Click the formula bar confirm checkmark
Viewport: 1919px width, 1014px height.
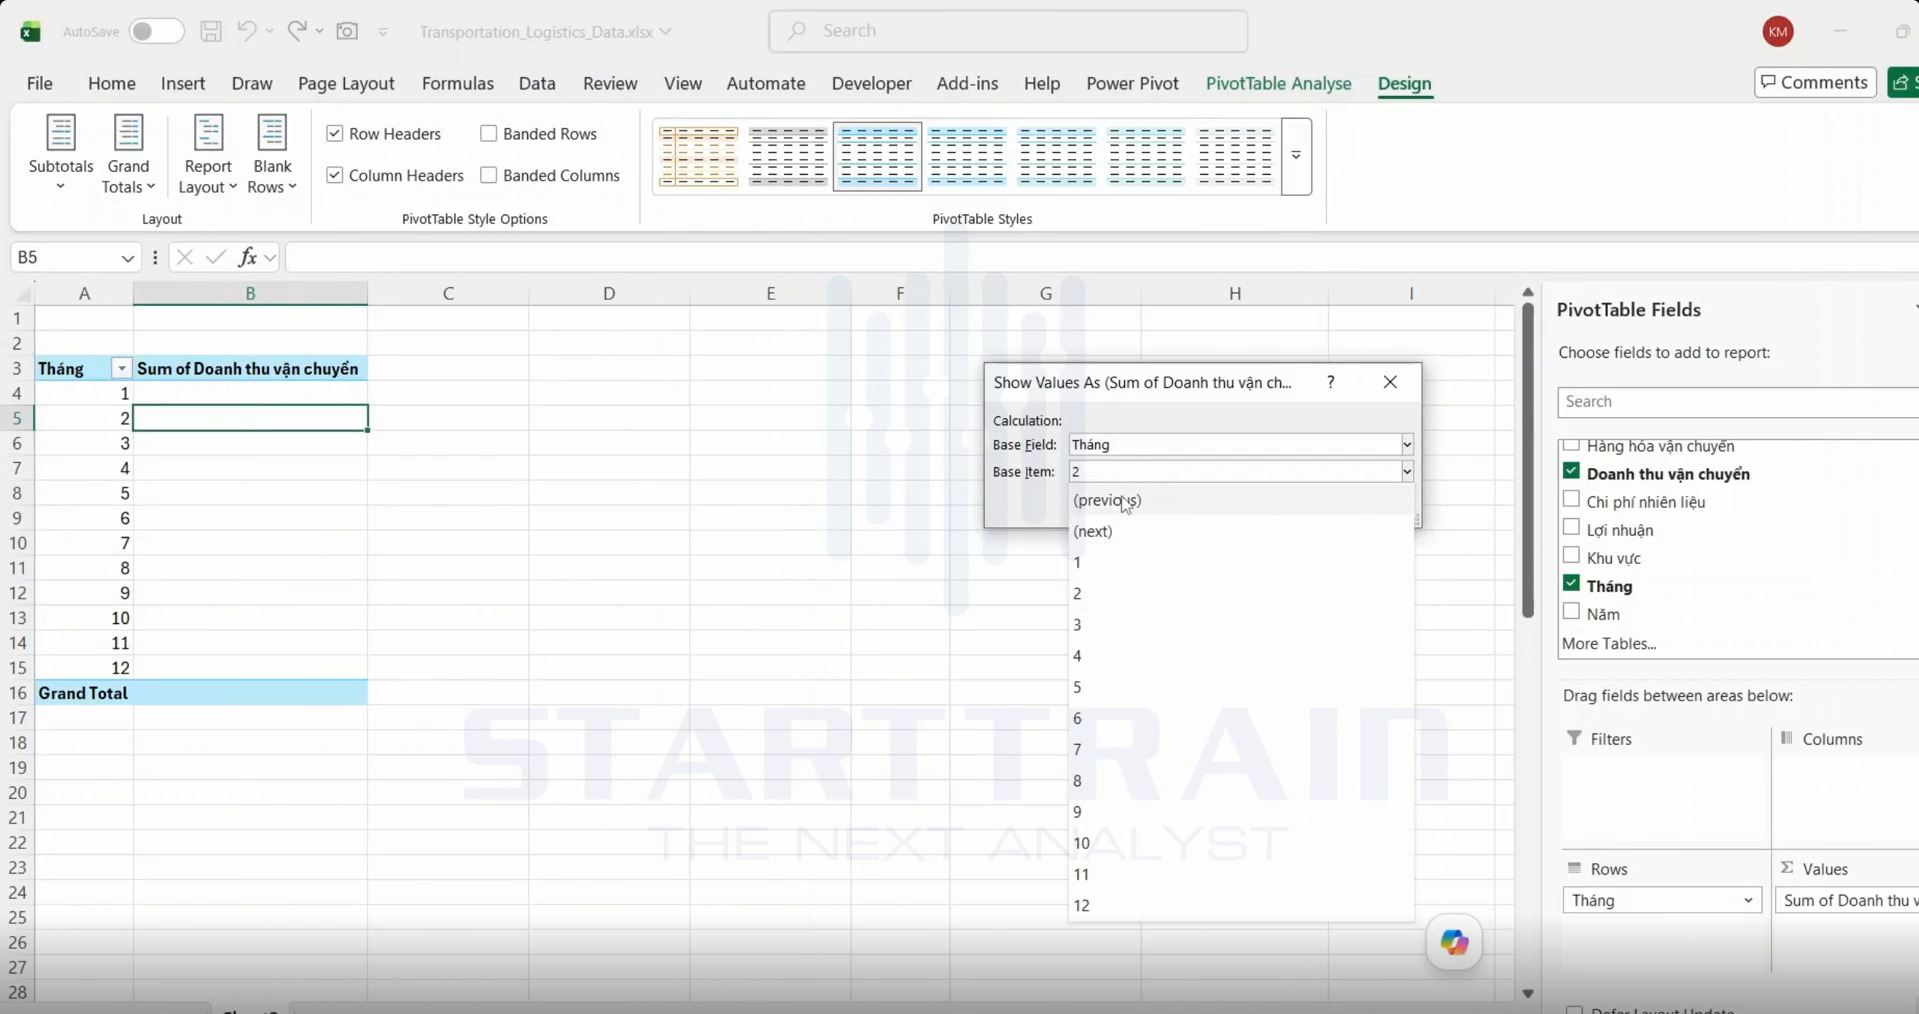tap(215, 257)
